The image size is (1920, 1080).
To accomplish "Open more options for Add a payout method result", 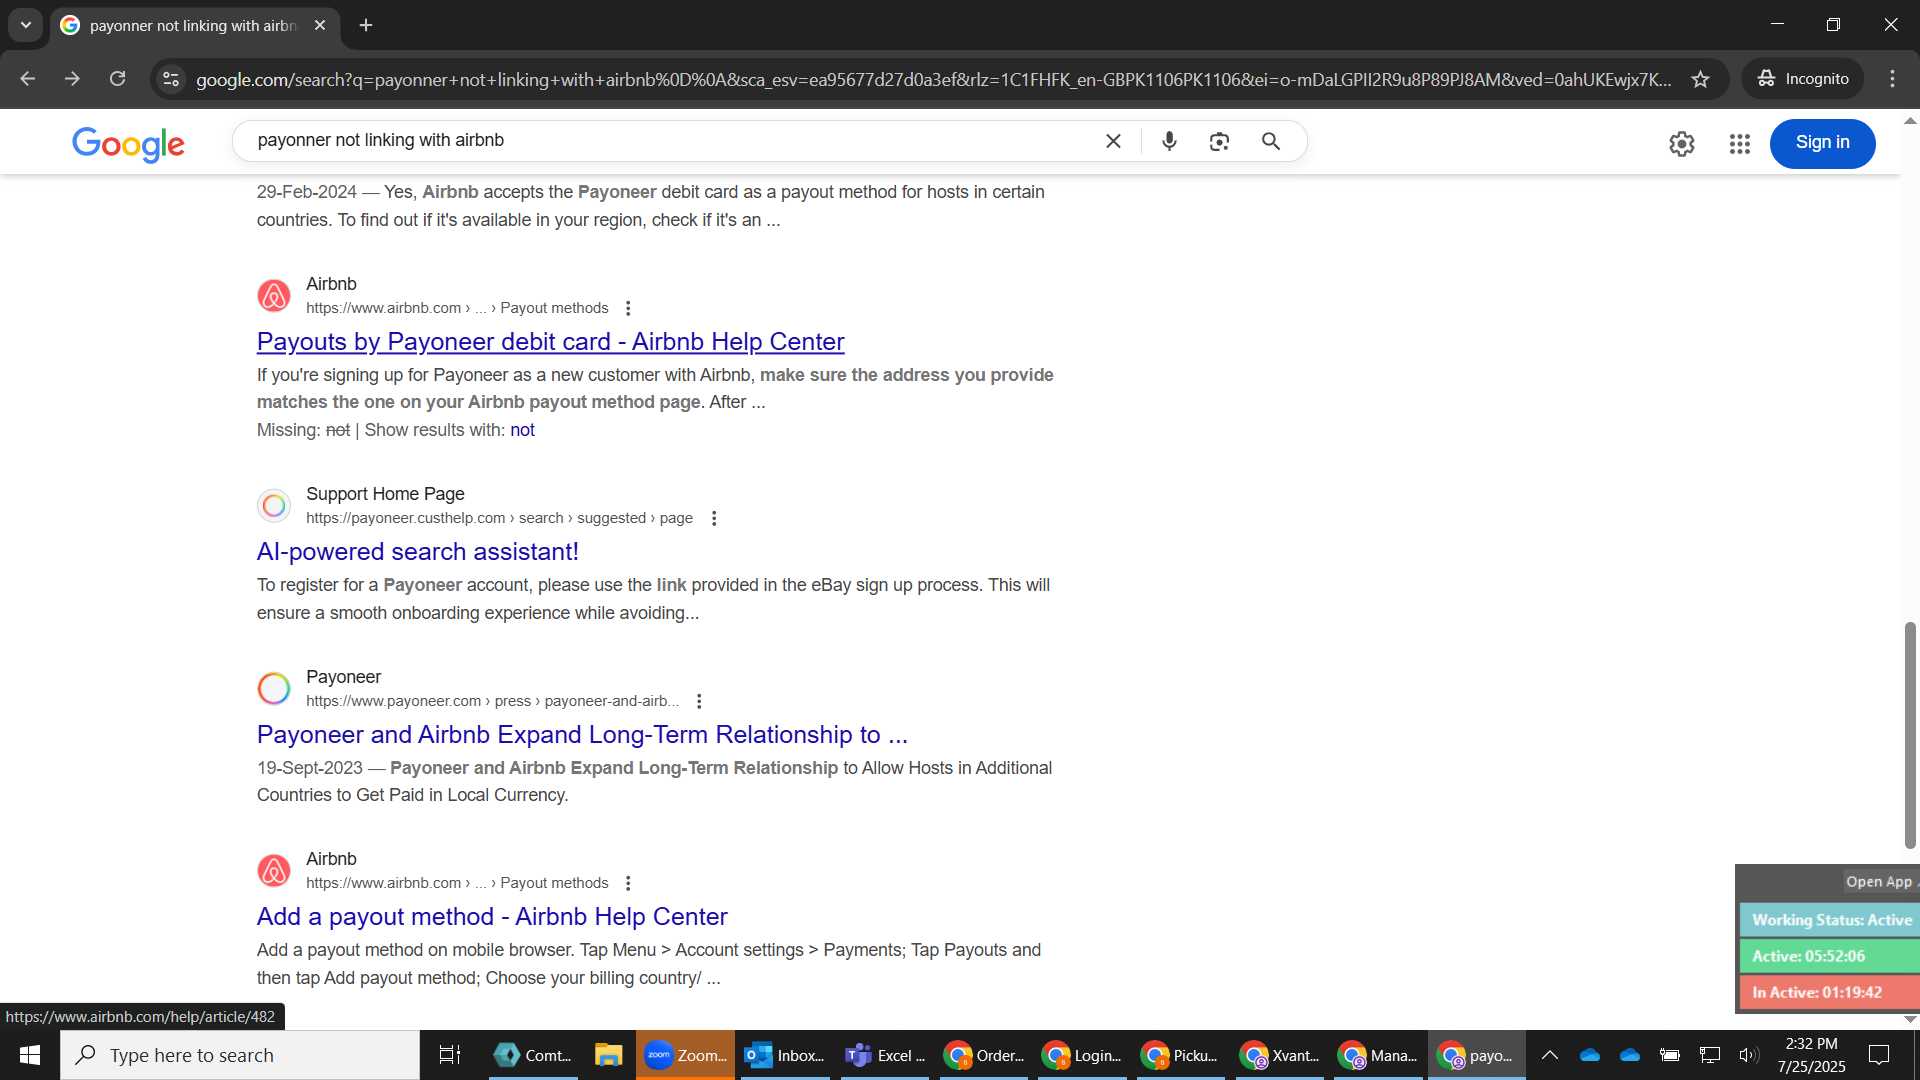I will pyautogui.click(x=628, y=883).
